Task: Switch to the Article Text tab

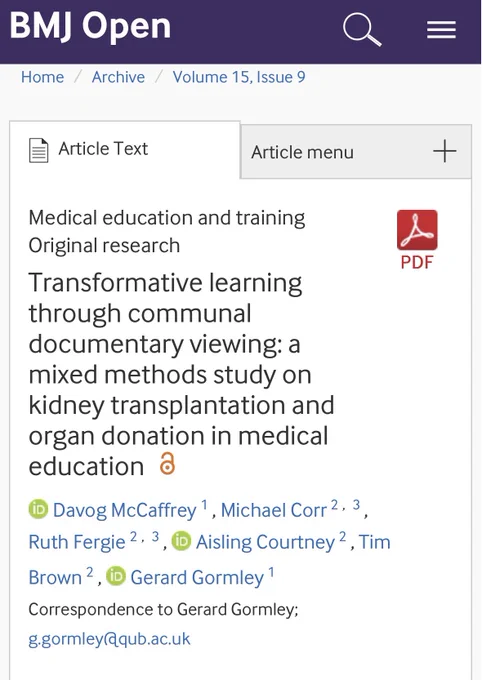Action: (125, 149)
